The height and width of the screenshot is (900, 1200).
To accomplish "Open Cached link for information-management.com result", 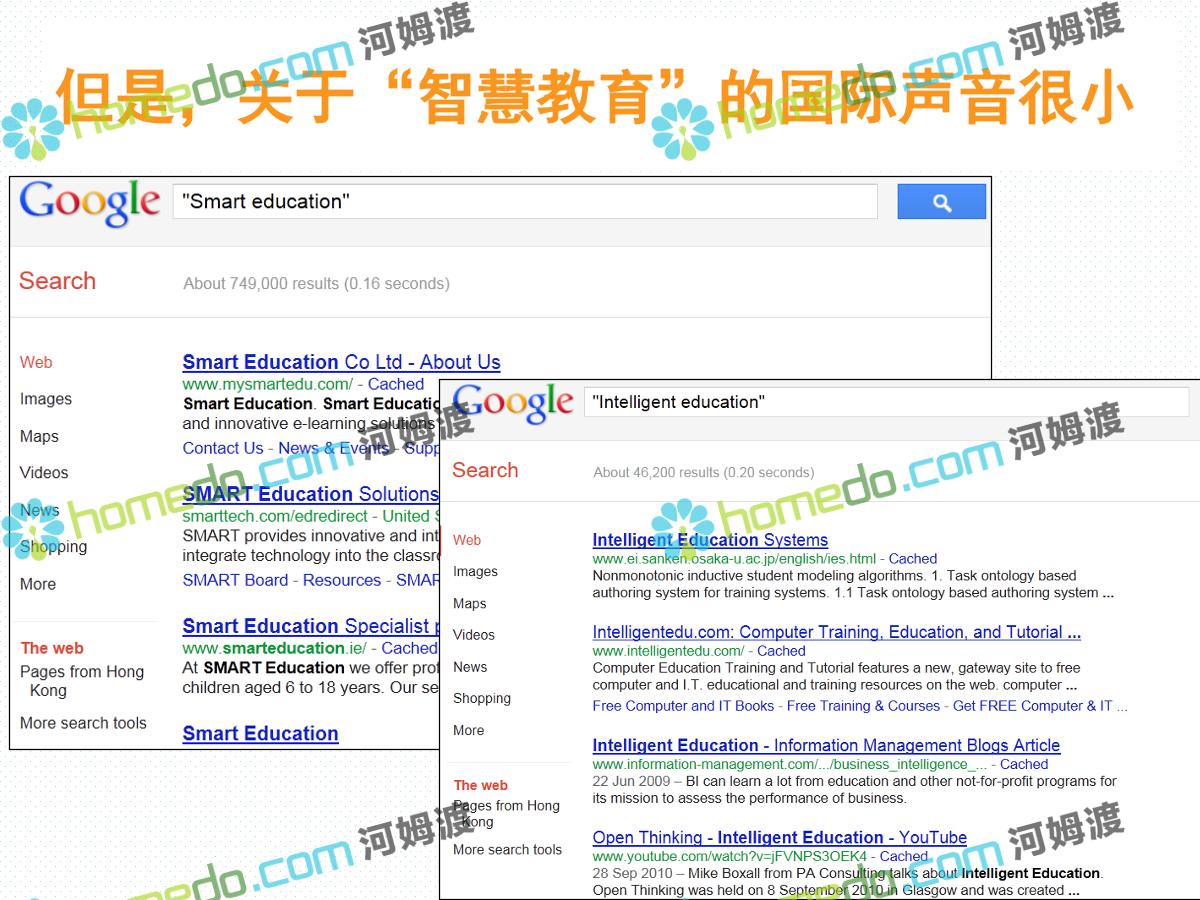I will (1024, 764).
